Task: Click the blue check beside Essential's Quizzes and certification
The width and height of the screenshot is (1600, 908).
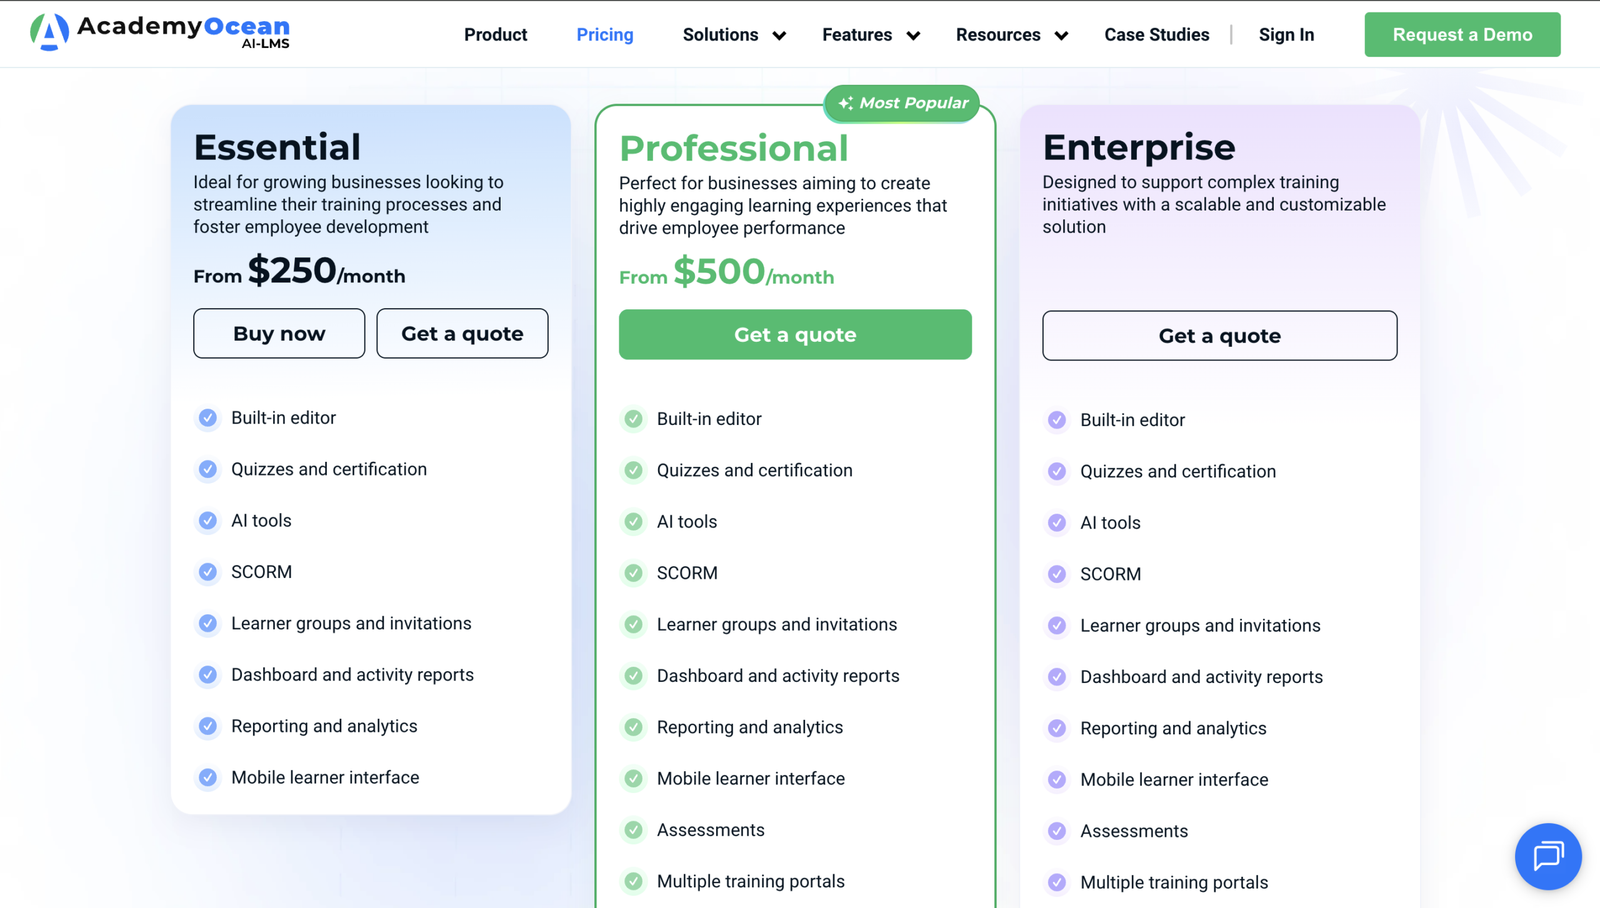Action: click(208, 469)
